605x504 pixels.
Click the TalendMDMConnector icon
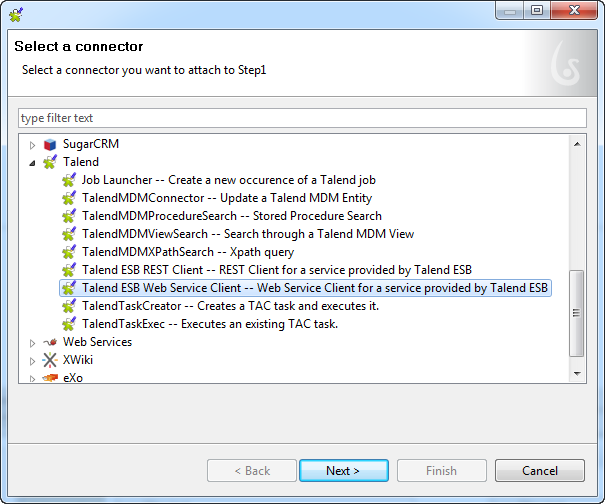tap(69, 198)
